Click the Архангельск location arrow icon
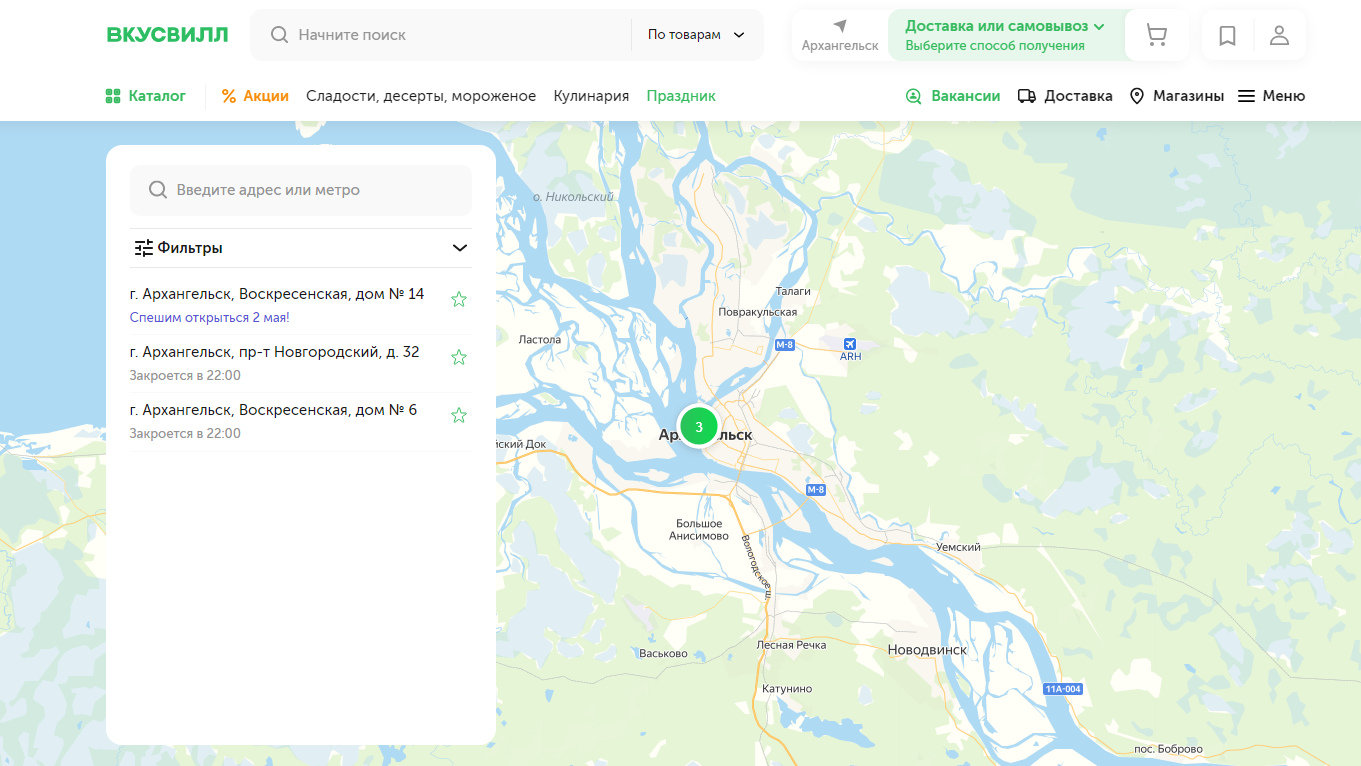 click(840, 26)
